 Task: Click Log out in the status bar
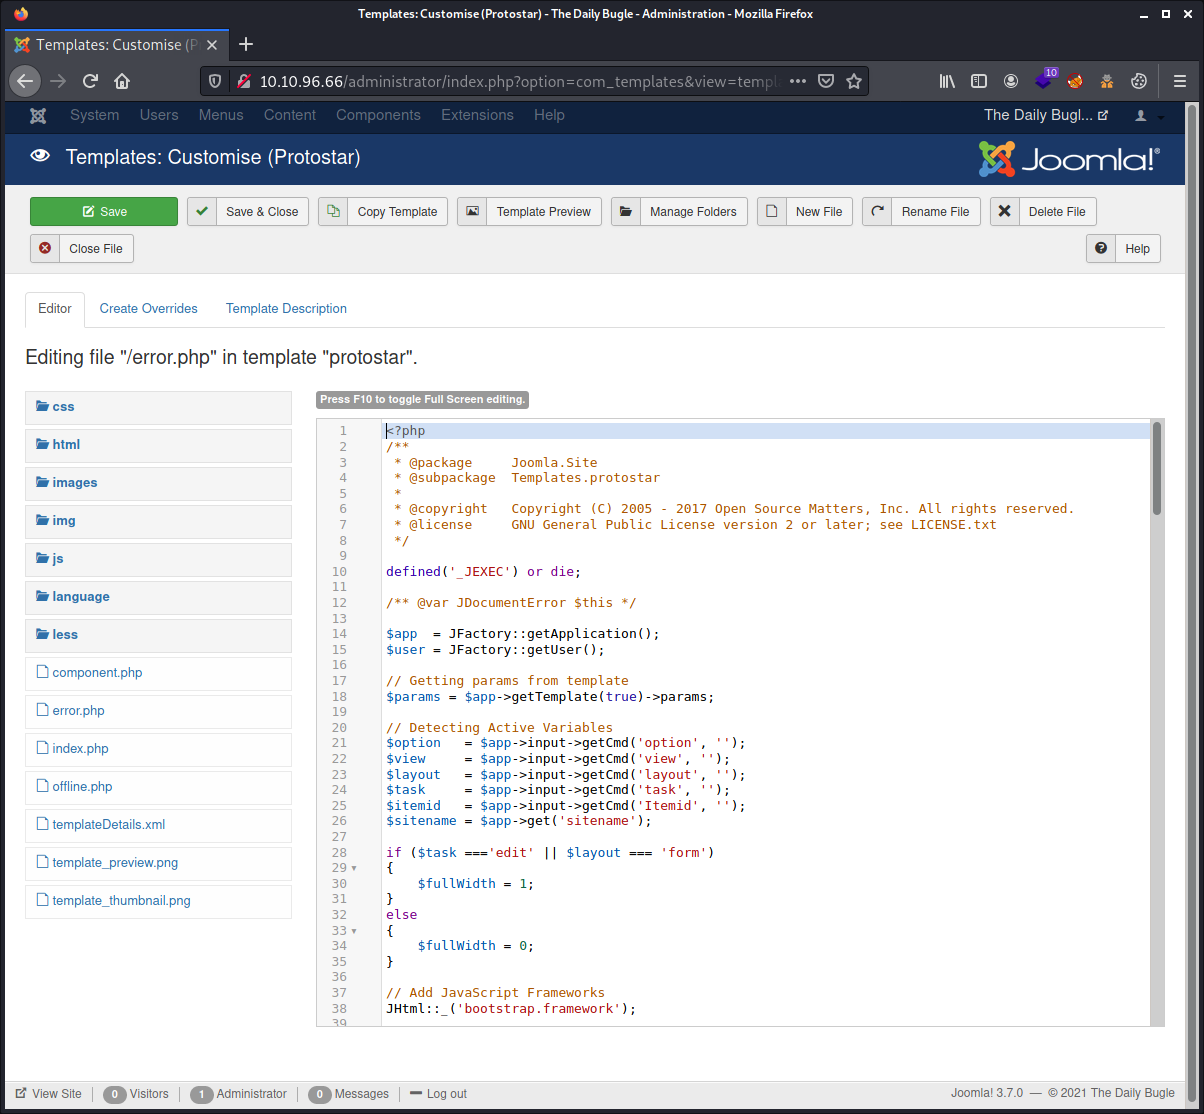tap(439, 1094)
